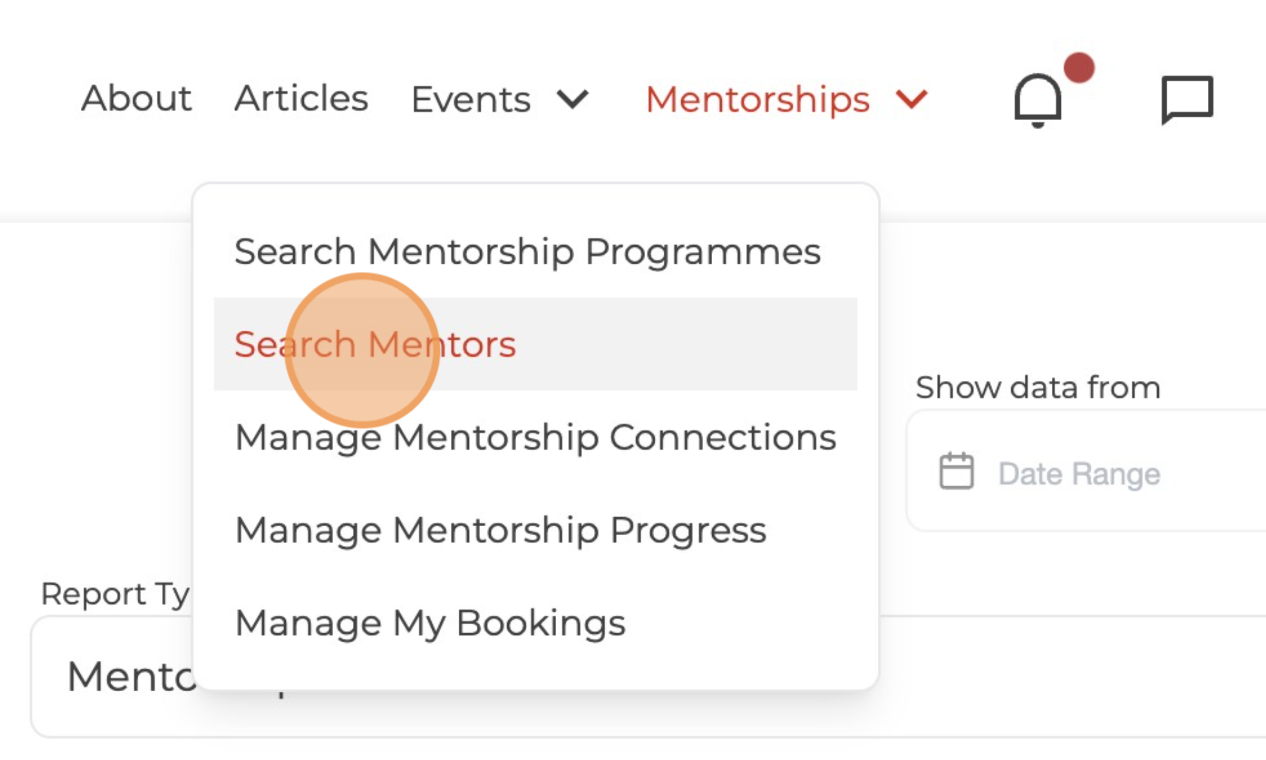
Task: Click the calendar icon in Date Range
Action: pyautogui.click(x=956, y=471)
